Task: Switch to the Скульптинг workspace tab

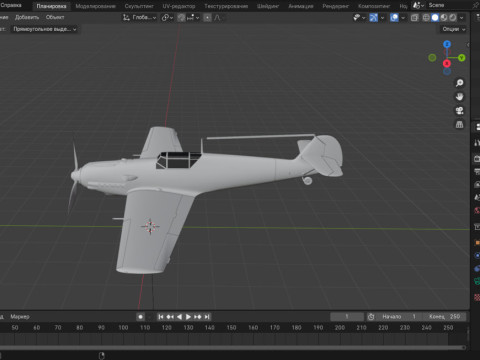Action: 139,6
